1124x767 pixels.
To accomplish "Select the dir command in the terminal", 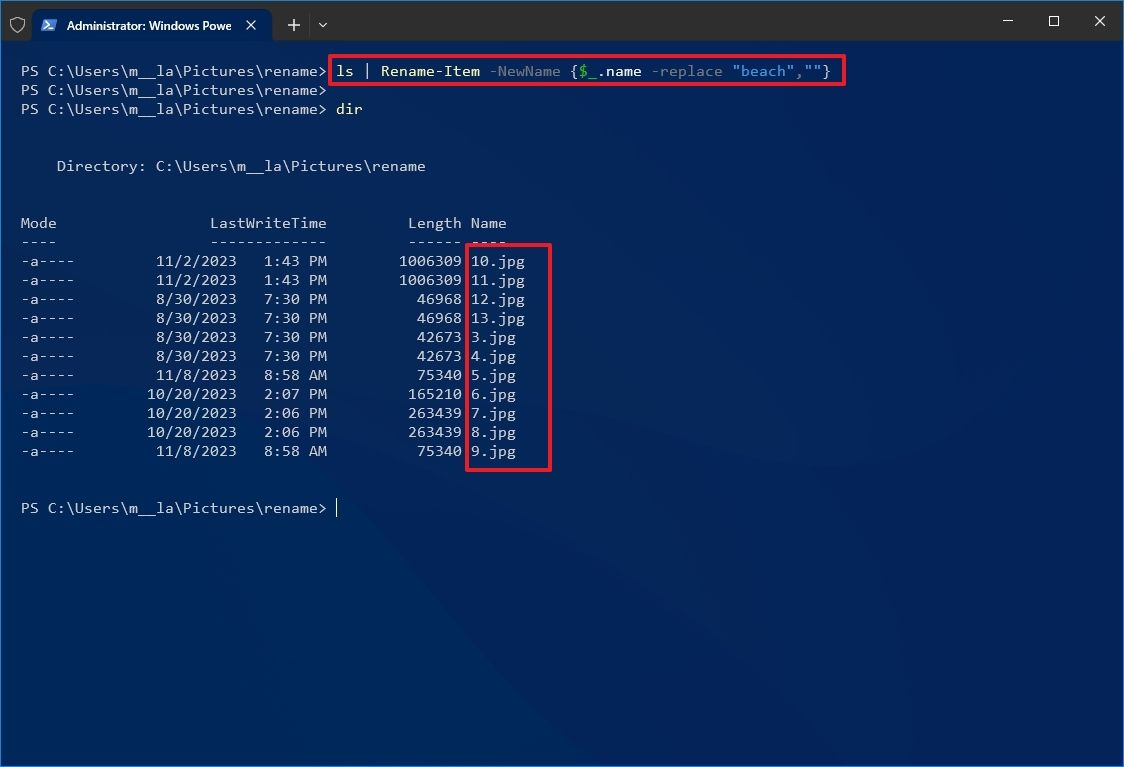I will tap(349, 109).
